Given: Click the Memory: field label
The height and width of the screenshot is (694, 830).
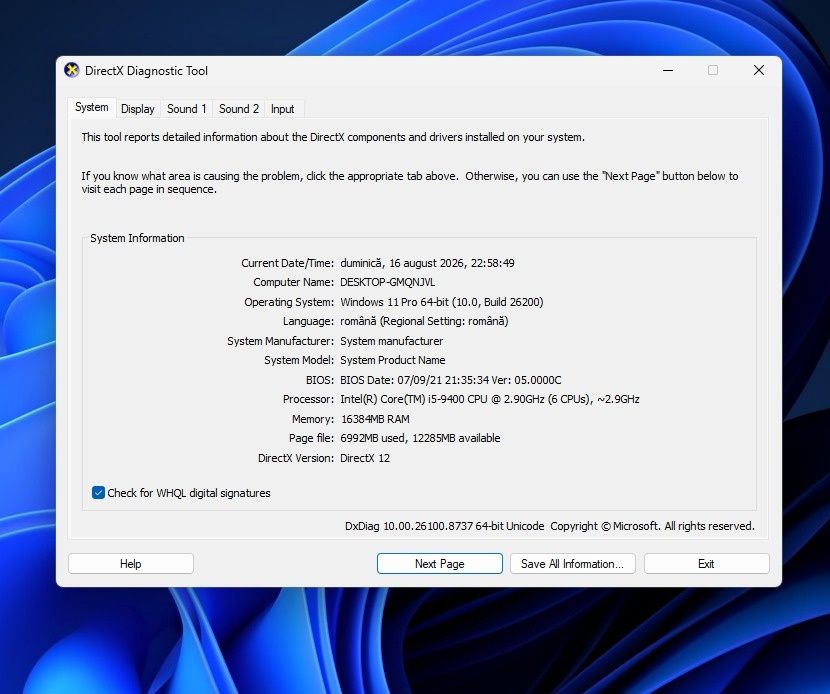Looking at the screenshot, I should tap(313, 419).
